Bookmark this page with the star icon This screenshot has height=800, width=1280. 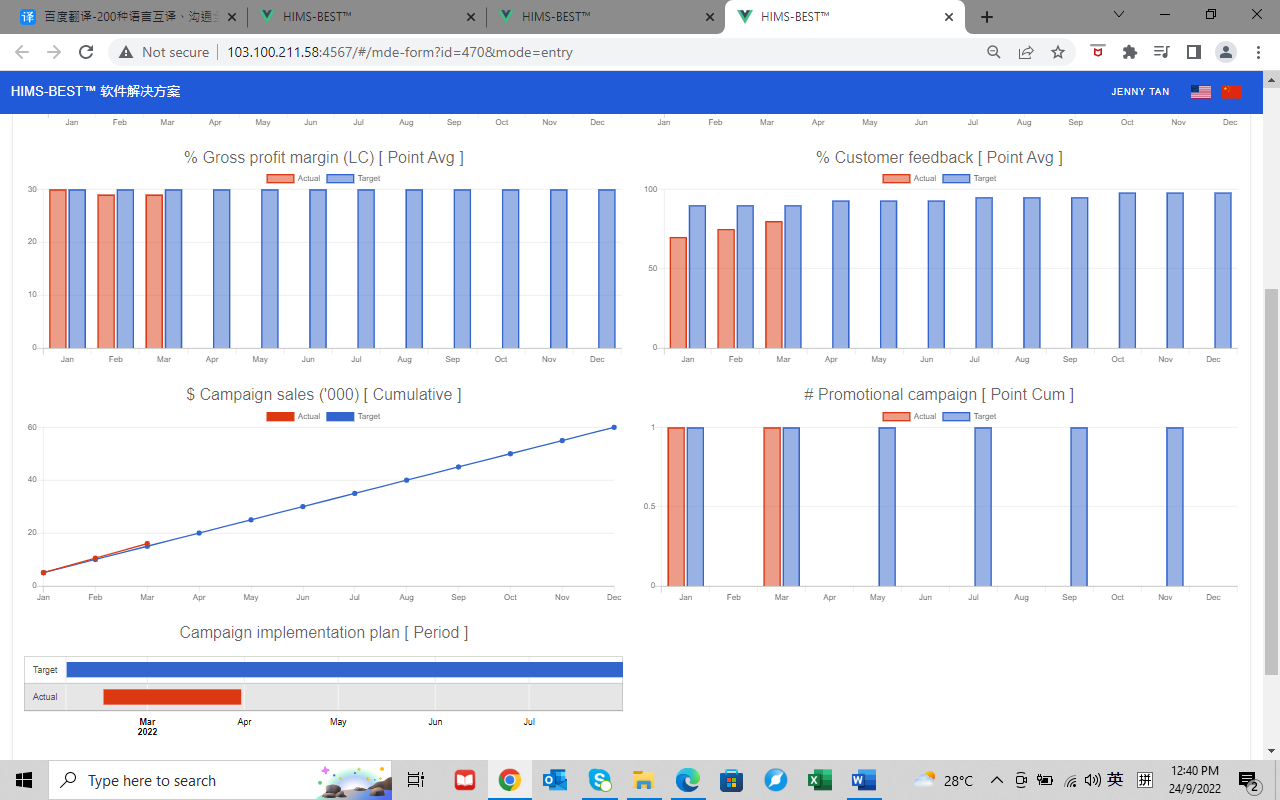(x=1057, y=52)
